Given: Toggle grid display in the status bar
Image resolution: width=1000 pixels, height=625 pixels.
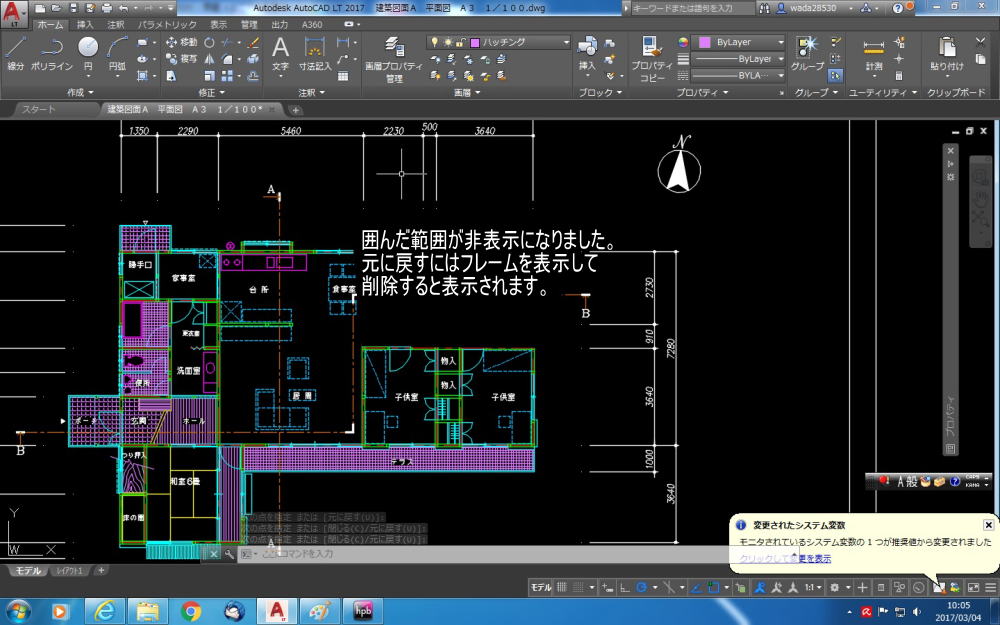Looking at the screenshot, I should click(x=562, y=587).
